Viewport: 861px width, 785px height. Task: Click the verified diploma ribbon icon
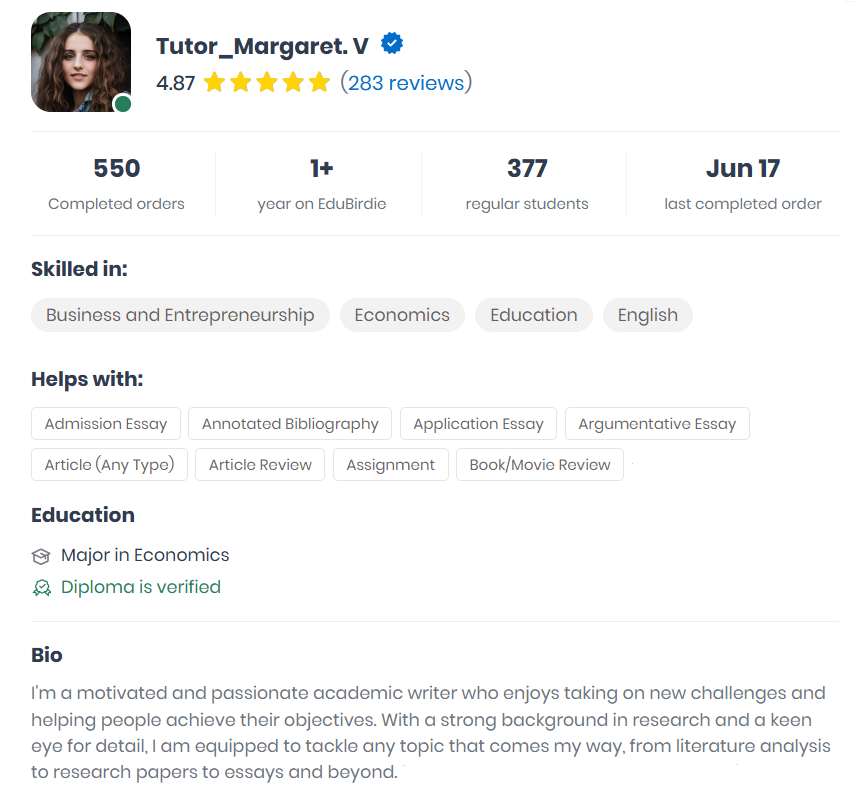[x=42, y=587]
